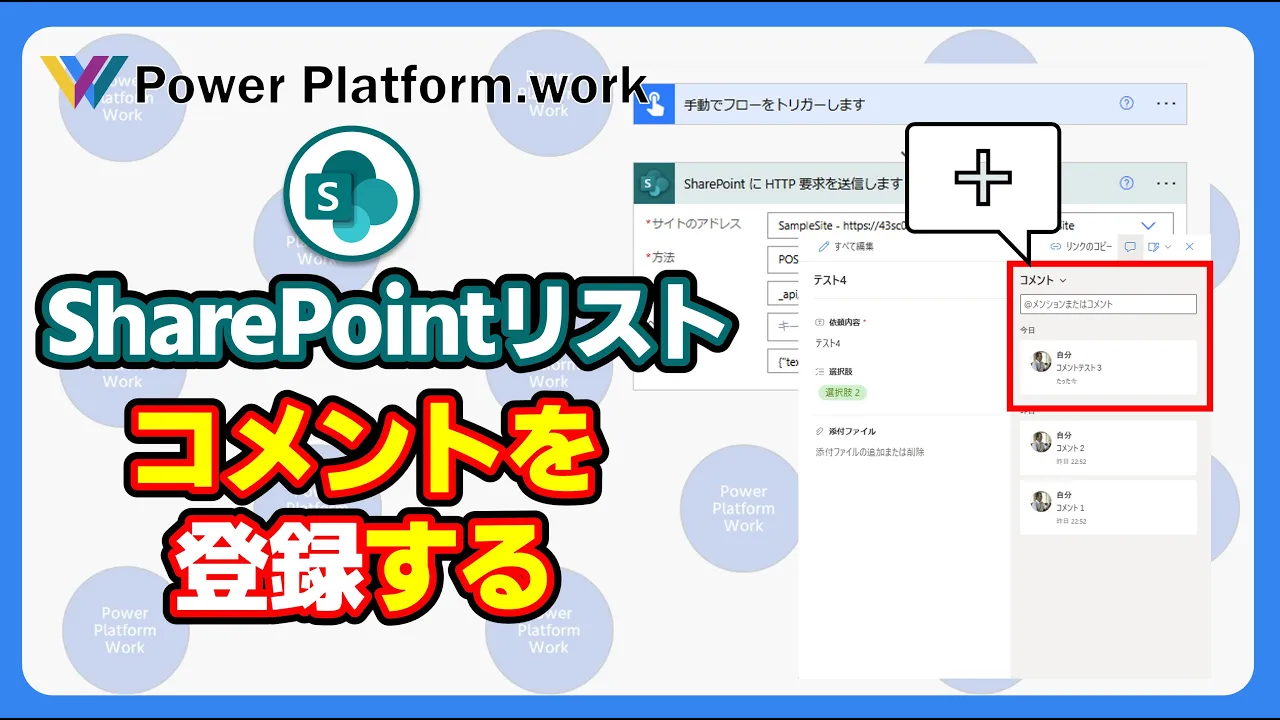Click avatar on 'コメントテスト3' comment
The image size is (1280, 720).
(1041, 361)
